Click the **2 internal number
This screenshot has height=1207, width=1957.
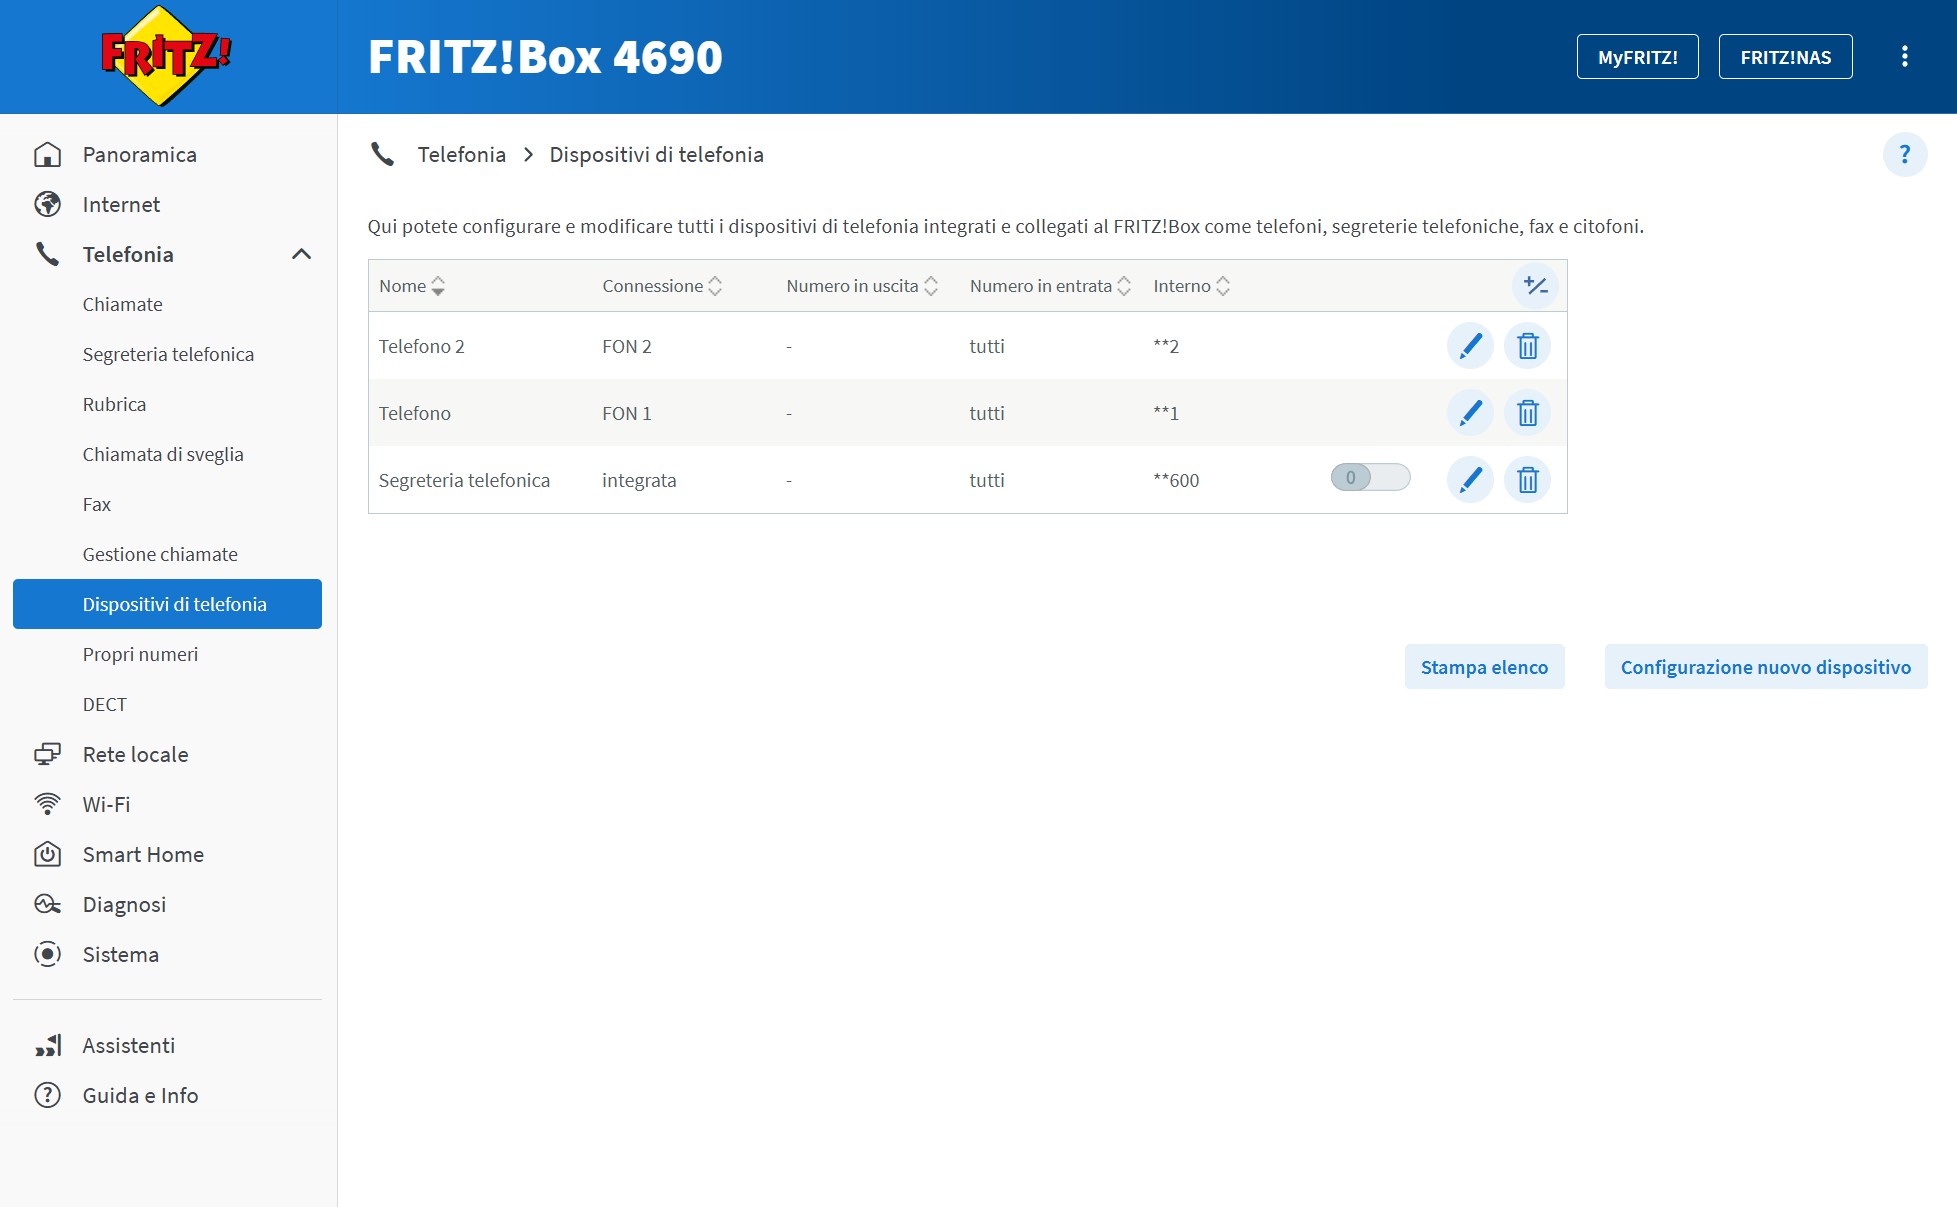(1166, 346)
